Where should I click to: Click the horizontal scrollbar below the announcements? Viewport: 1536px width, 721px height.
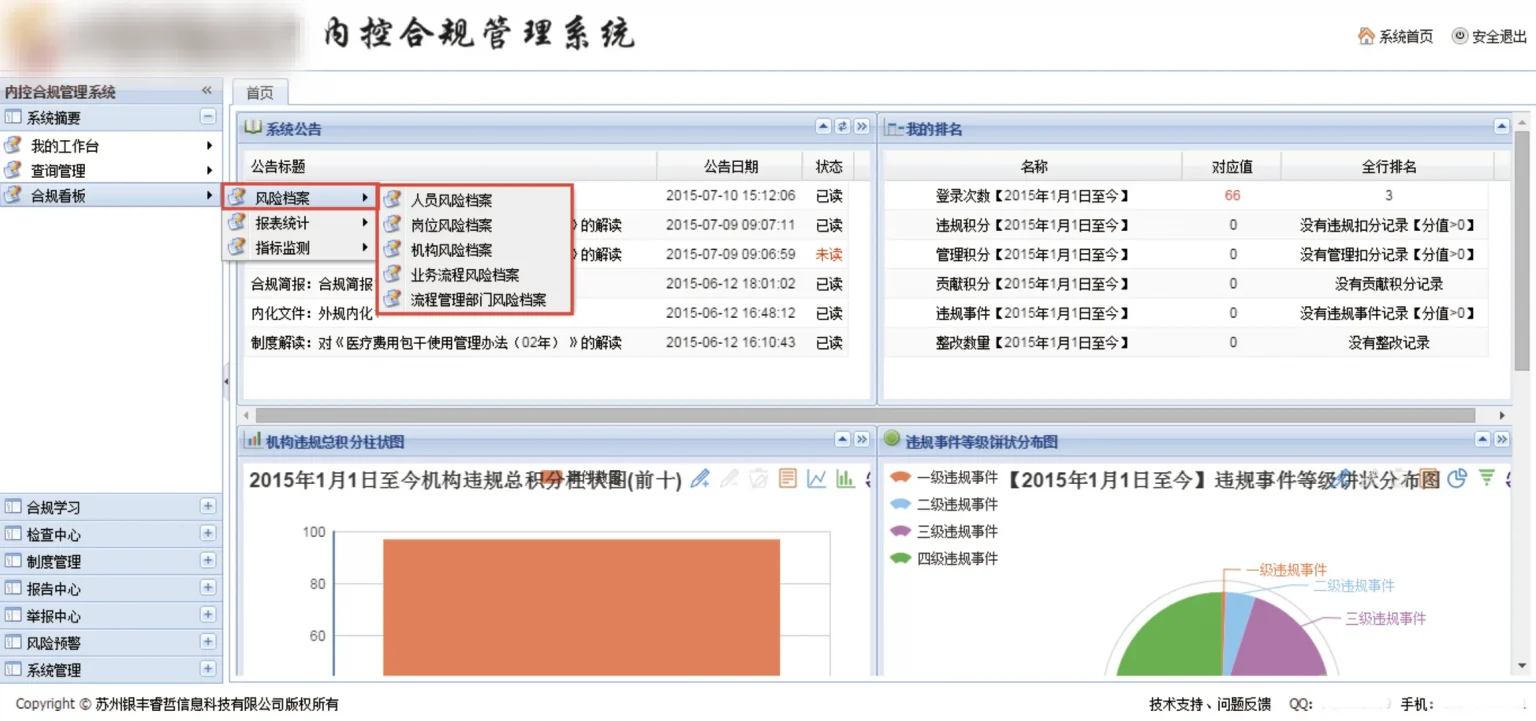[x=865, y=415]
